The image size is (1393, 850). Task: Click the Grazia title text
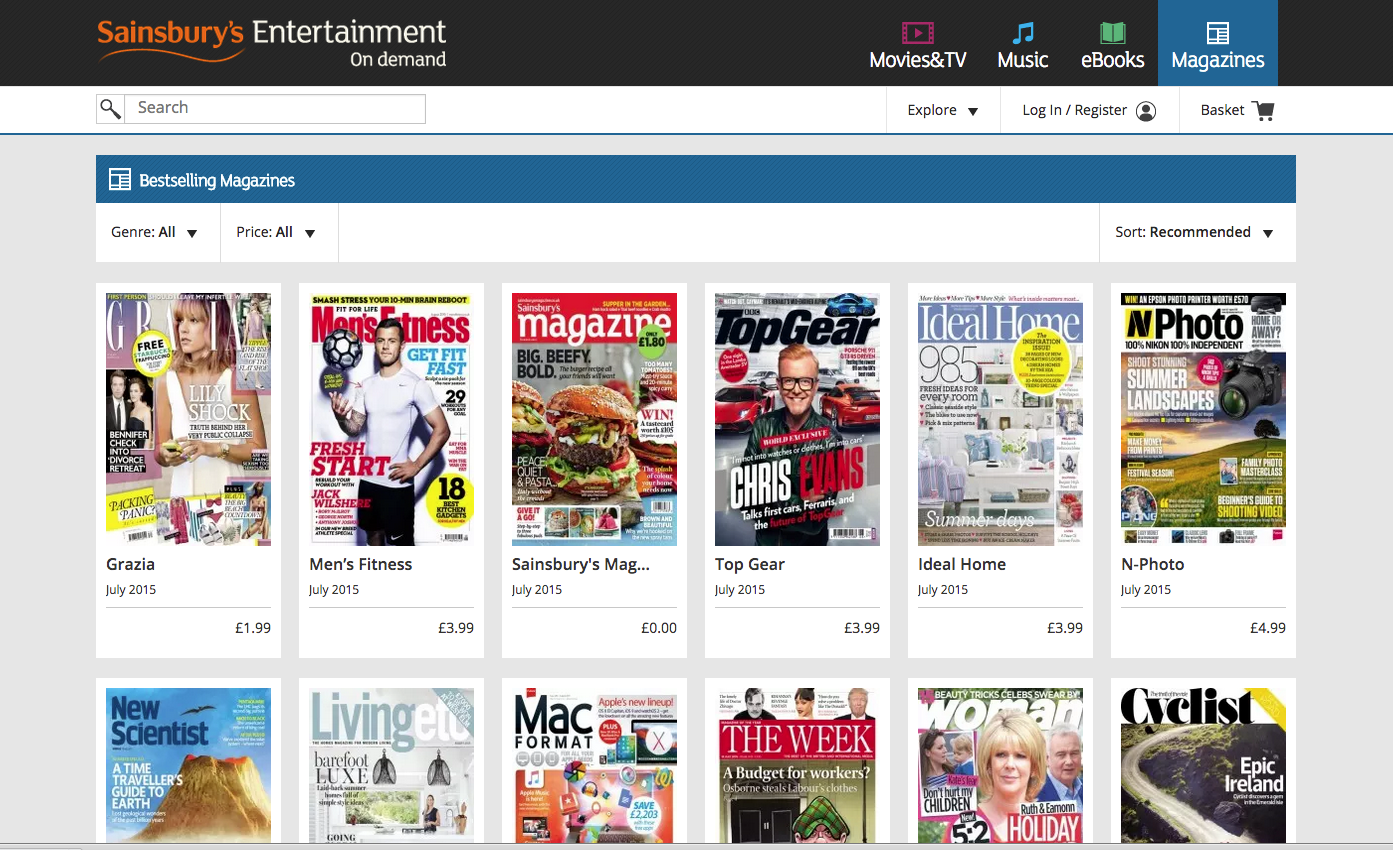130,564
